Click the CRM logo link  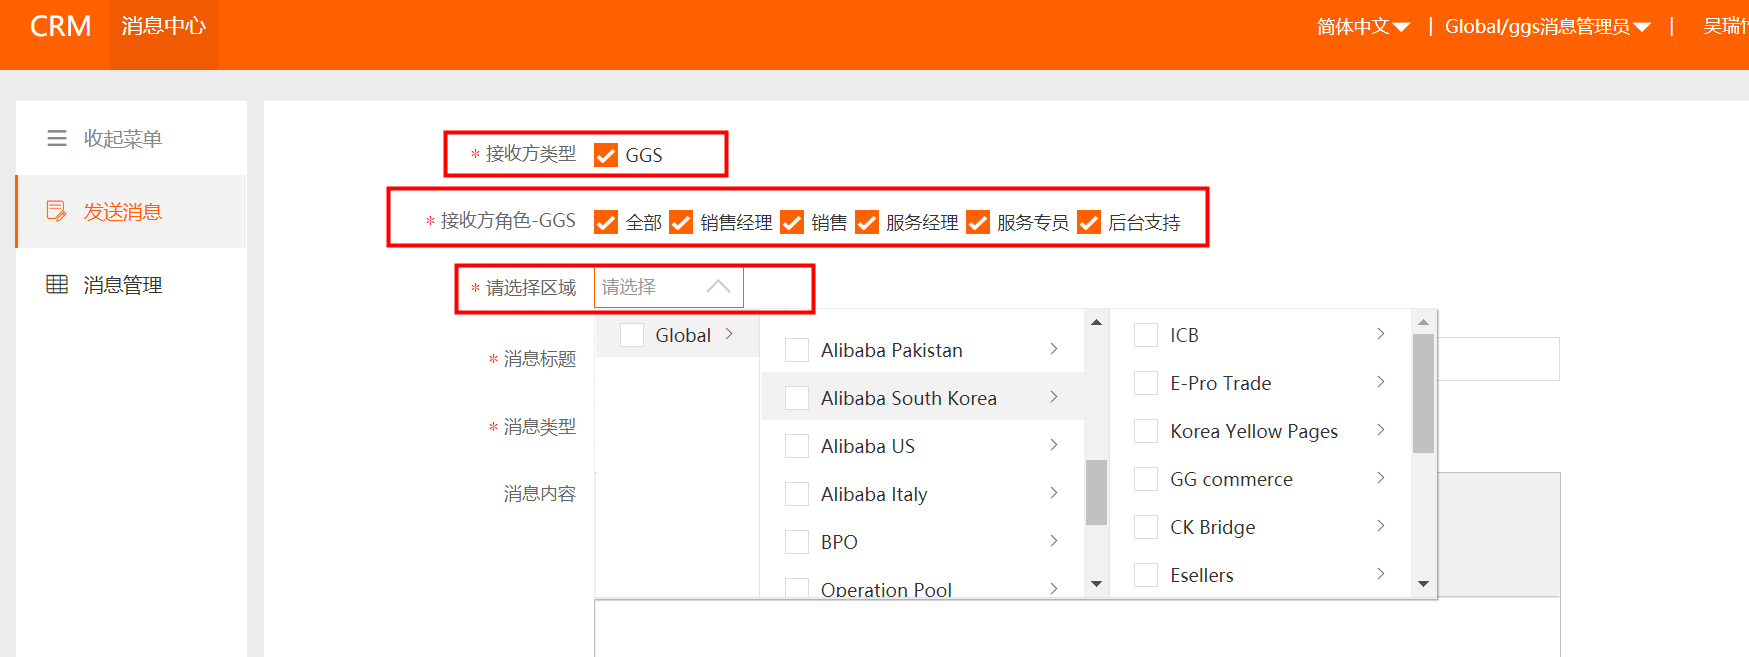(x=61, y=27)
